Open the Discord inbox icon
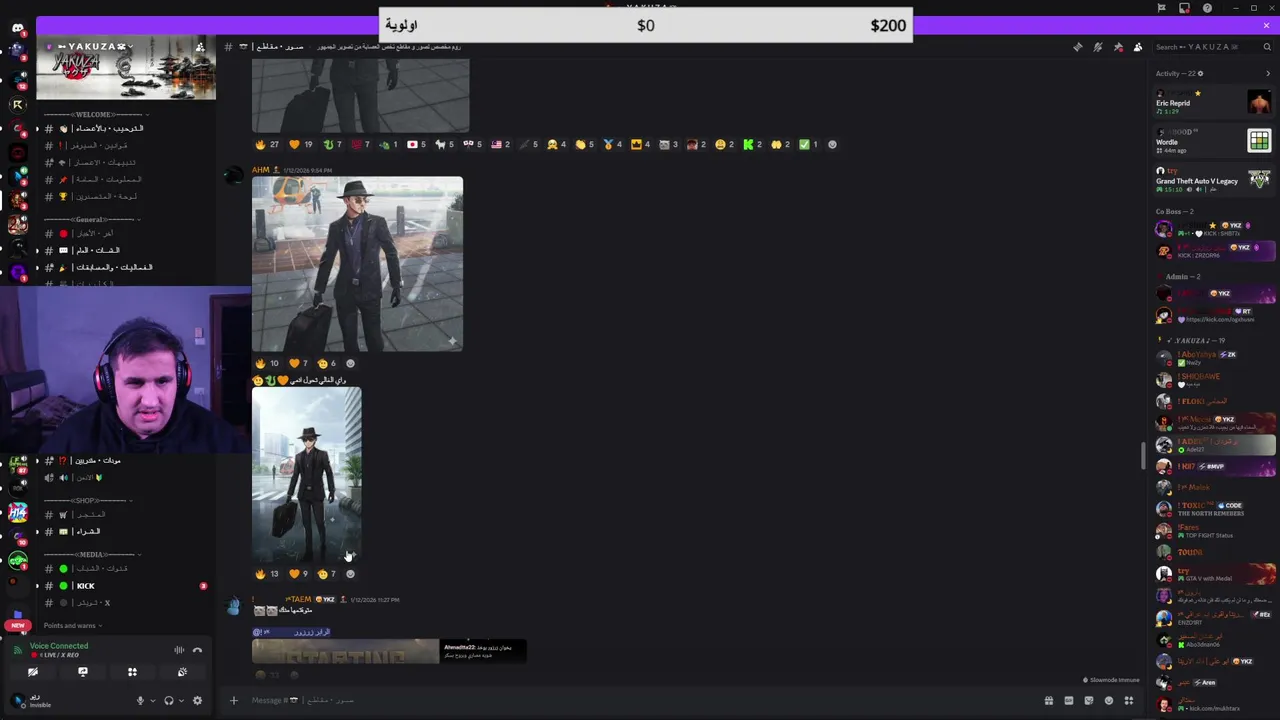Viewport: 1280px width, 720px height. pyautogui.click(x=1184, y=8)
